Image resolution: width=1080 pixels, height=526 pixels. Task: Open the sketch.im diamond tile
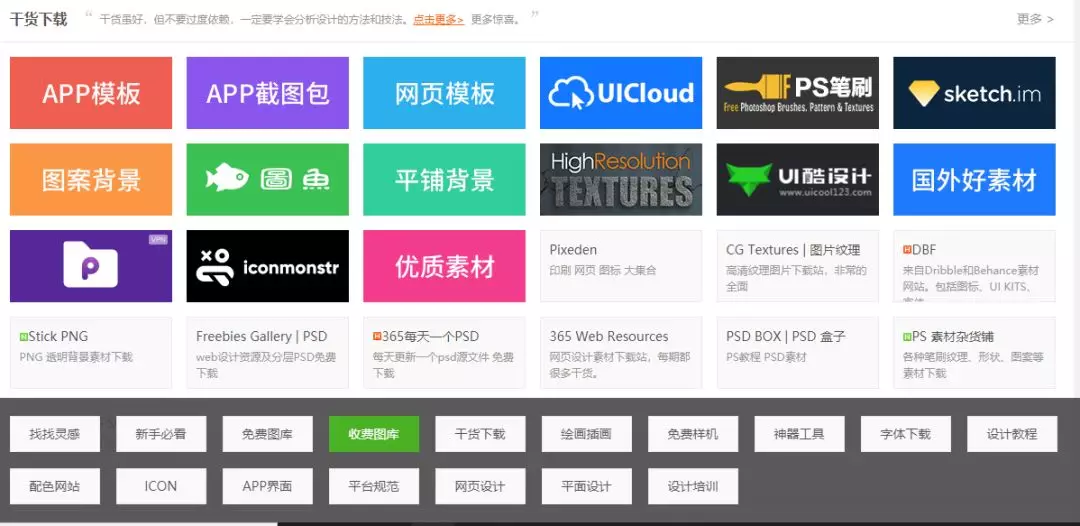coord(974,93)
